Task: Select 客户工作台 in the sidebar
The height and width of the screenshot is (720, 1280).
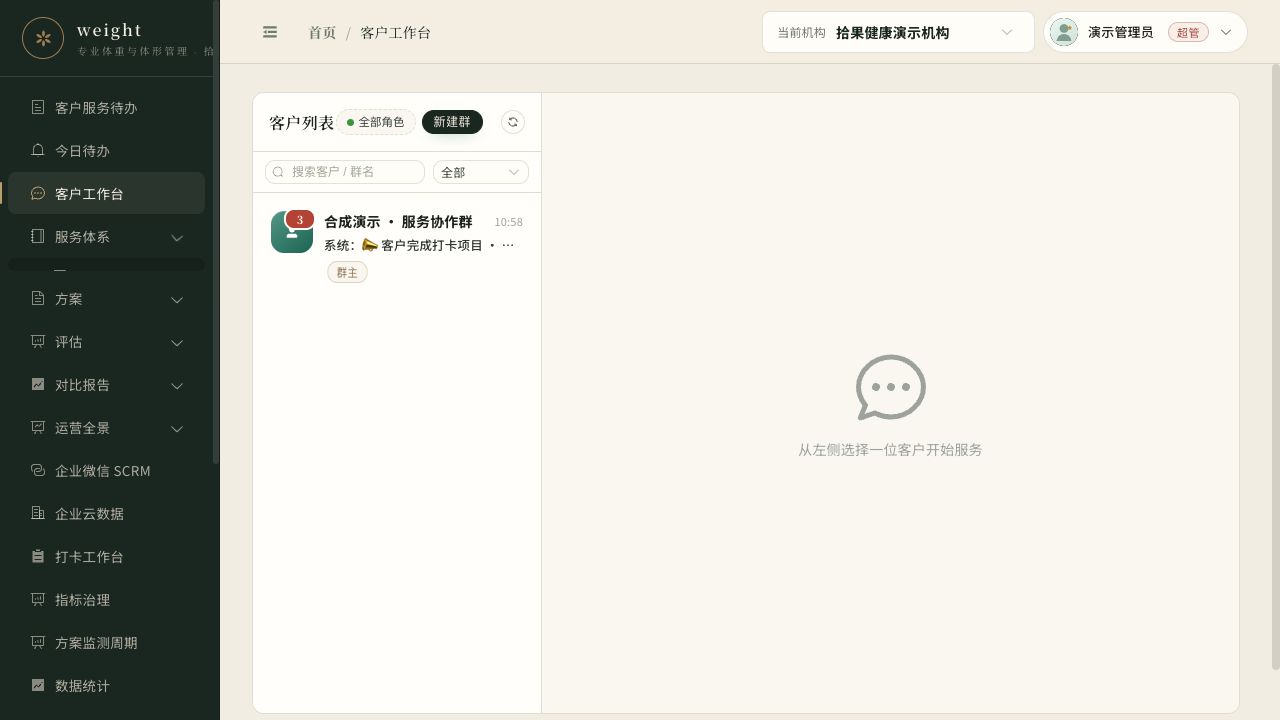Action: coord(106,193)
